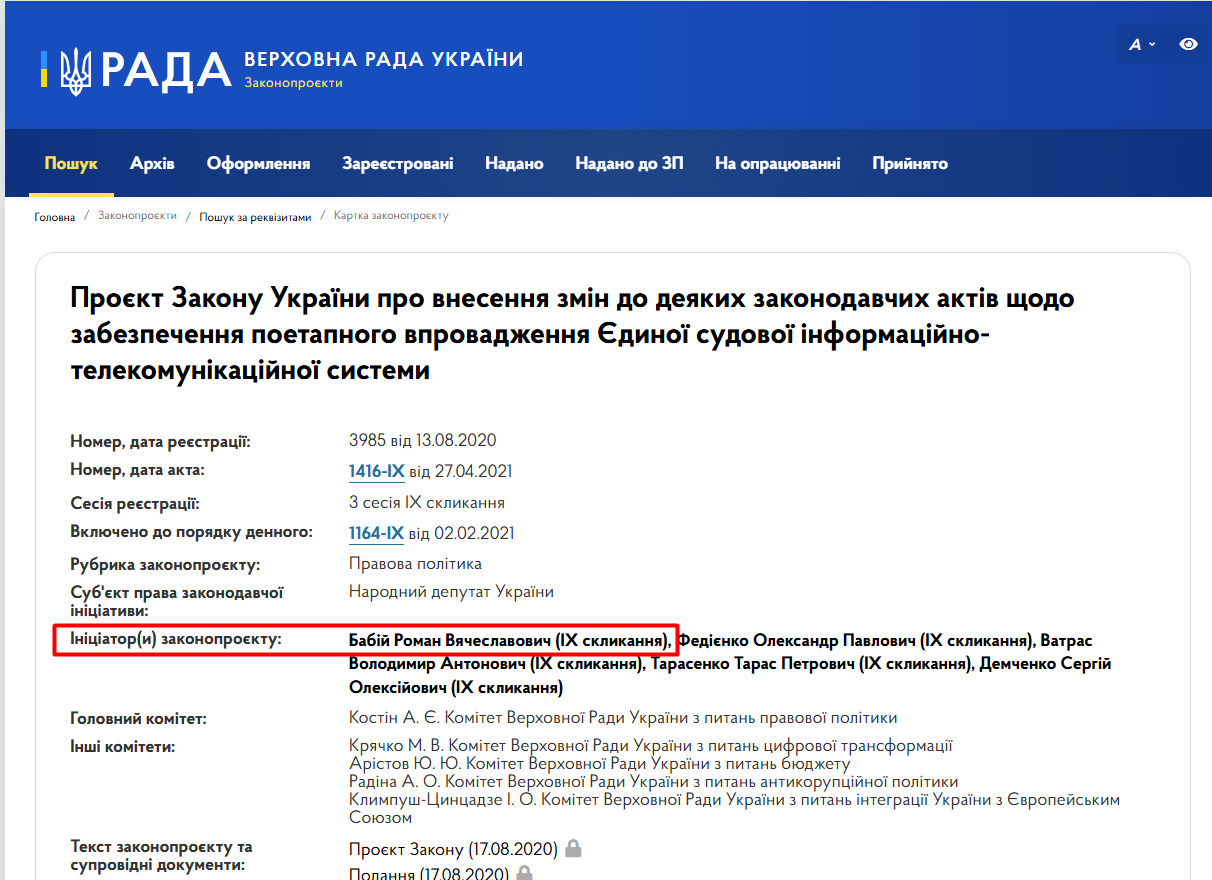
Task: Click the Правова політика rubric value
Action: point(415,564)
